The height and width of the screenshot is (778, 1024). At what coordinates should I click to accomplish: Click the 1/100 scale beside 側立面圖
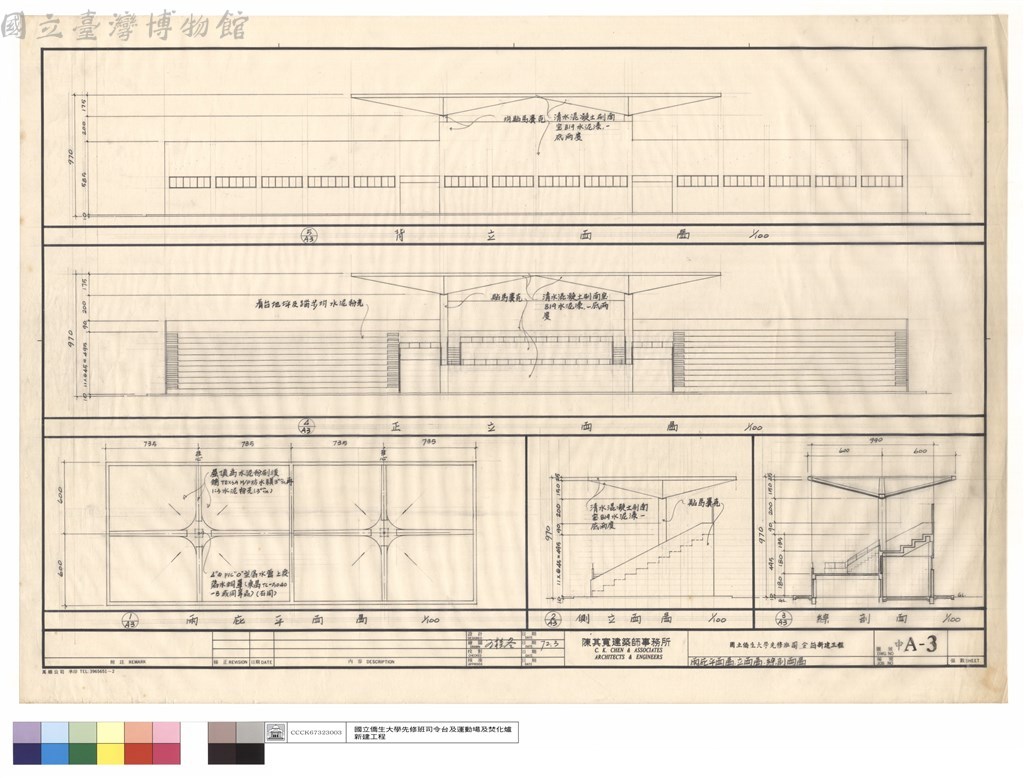point(716,618)
